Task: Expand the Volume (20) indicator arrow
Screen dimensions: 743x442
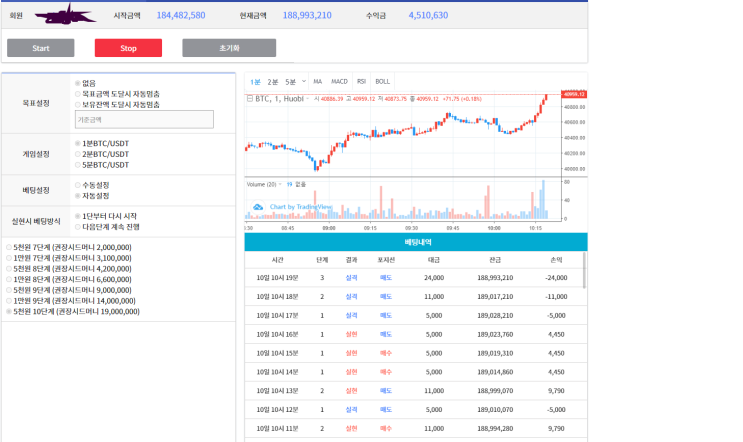Action: pos(280,184)
